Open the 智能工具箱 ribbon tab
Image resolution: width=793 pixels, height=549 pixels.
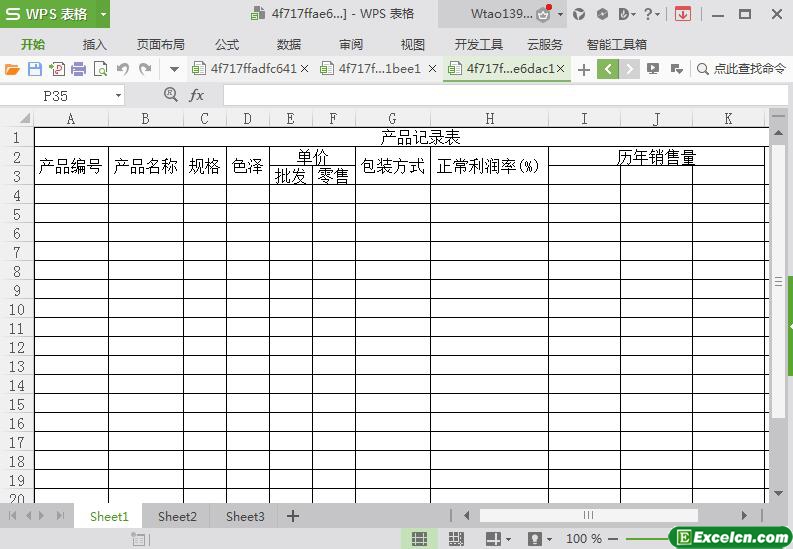tap(616, 44)
